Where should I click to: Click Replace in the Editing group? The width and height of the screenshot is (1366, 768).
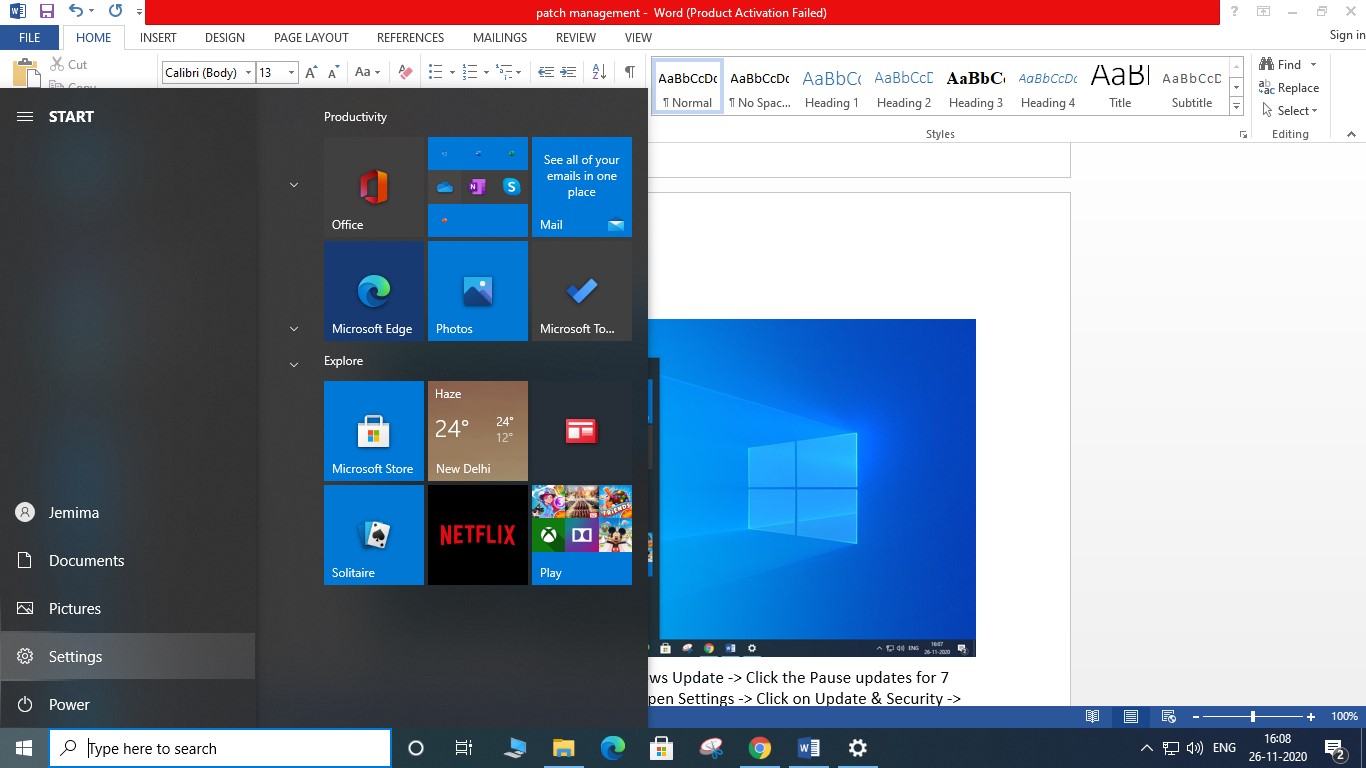tap(1289, 88)
